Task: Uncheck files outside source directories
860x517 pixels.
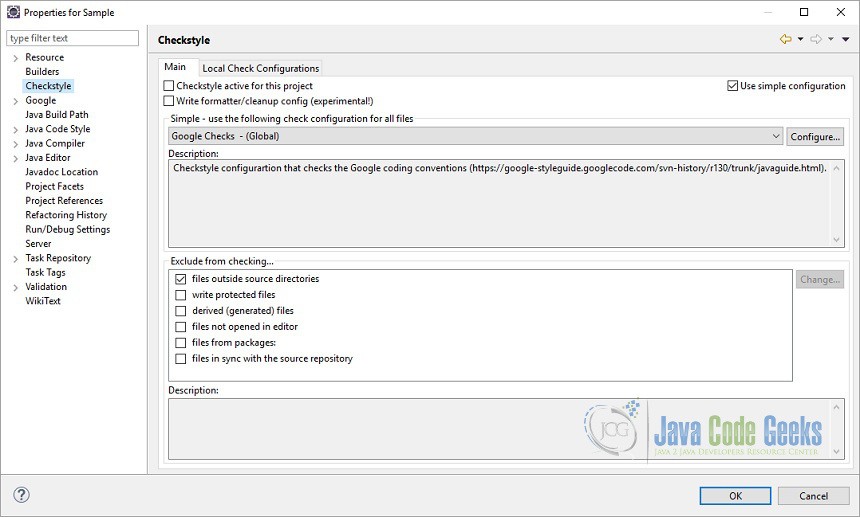Action: 180,279
